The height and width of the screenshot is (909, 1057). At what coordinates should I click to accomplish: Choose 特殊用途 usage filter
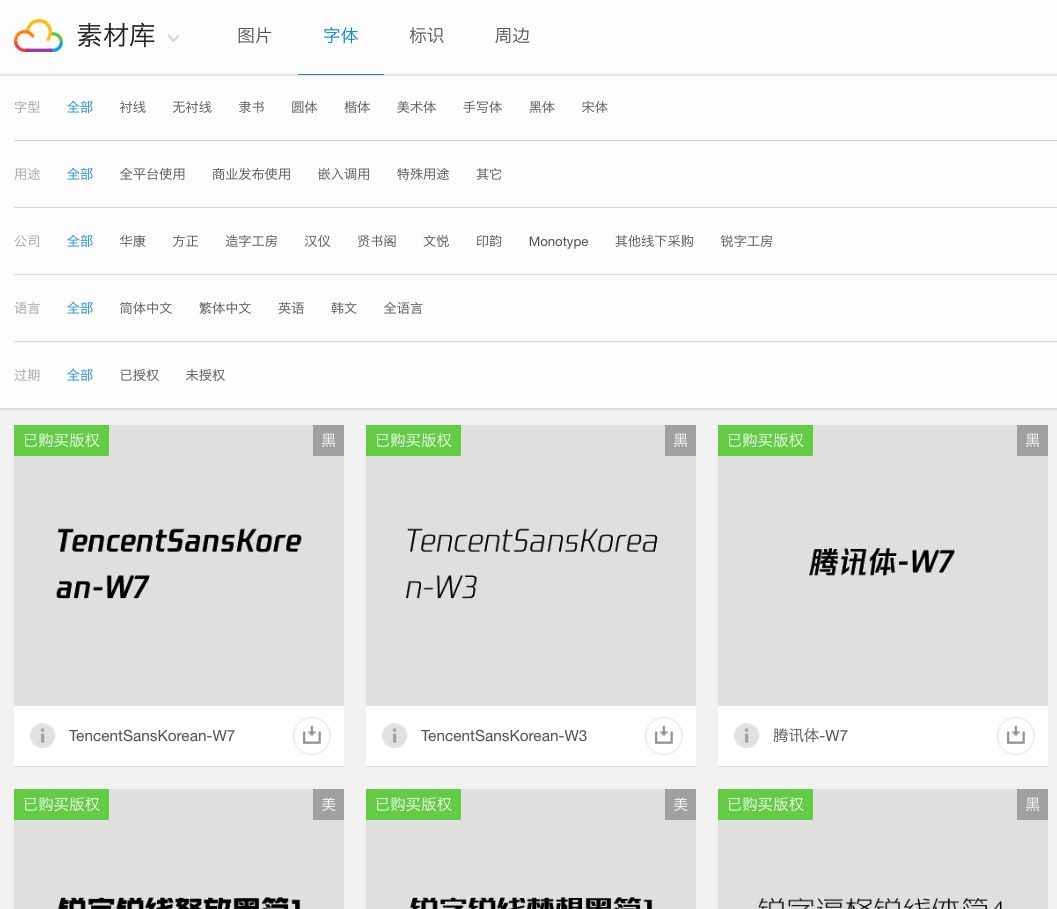coord(423,174)
